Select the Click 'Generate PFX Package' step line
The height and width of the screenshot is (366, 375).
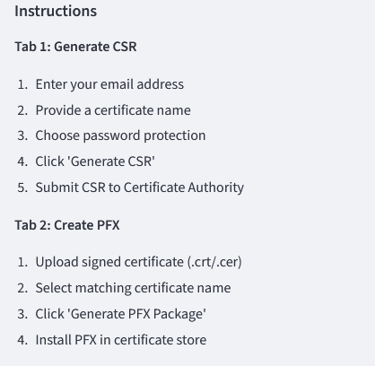[121, 314]
